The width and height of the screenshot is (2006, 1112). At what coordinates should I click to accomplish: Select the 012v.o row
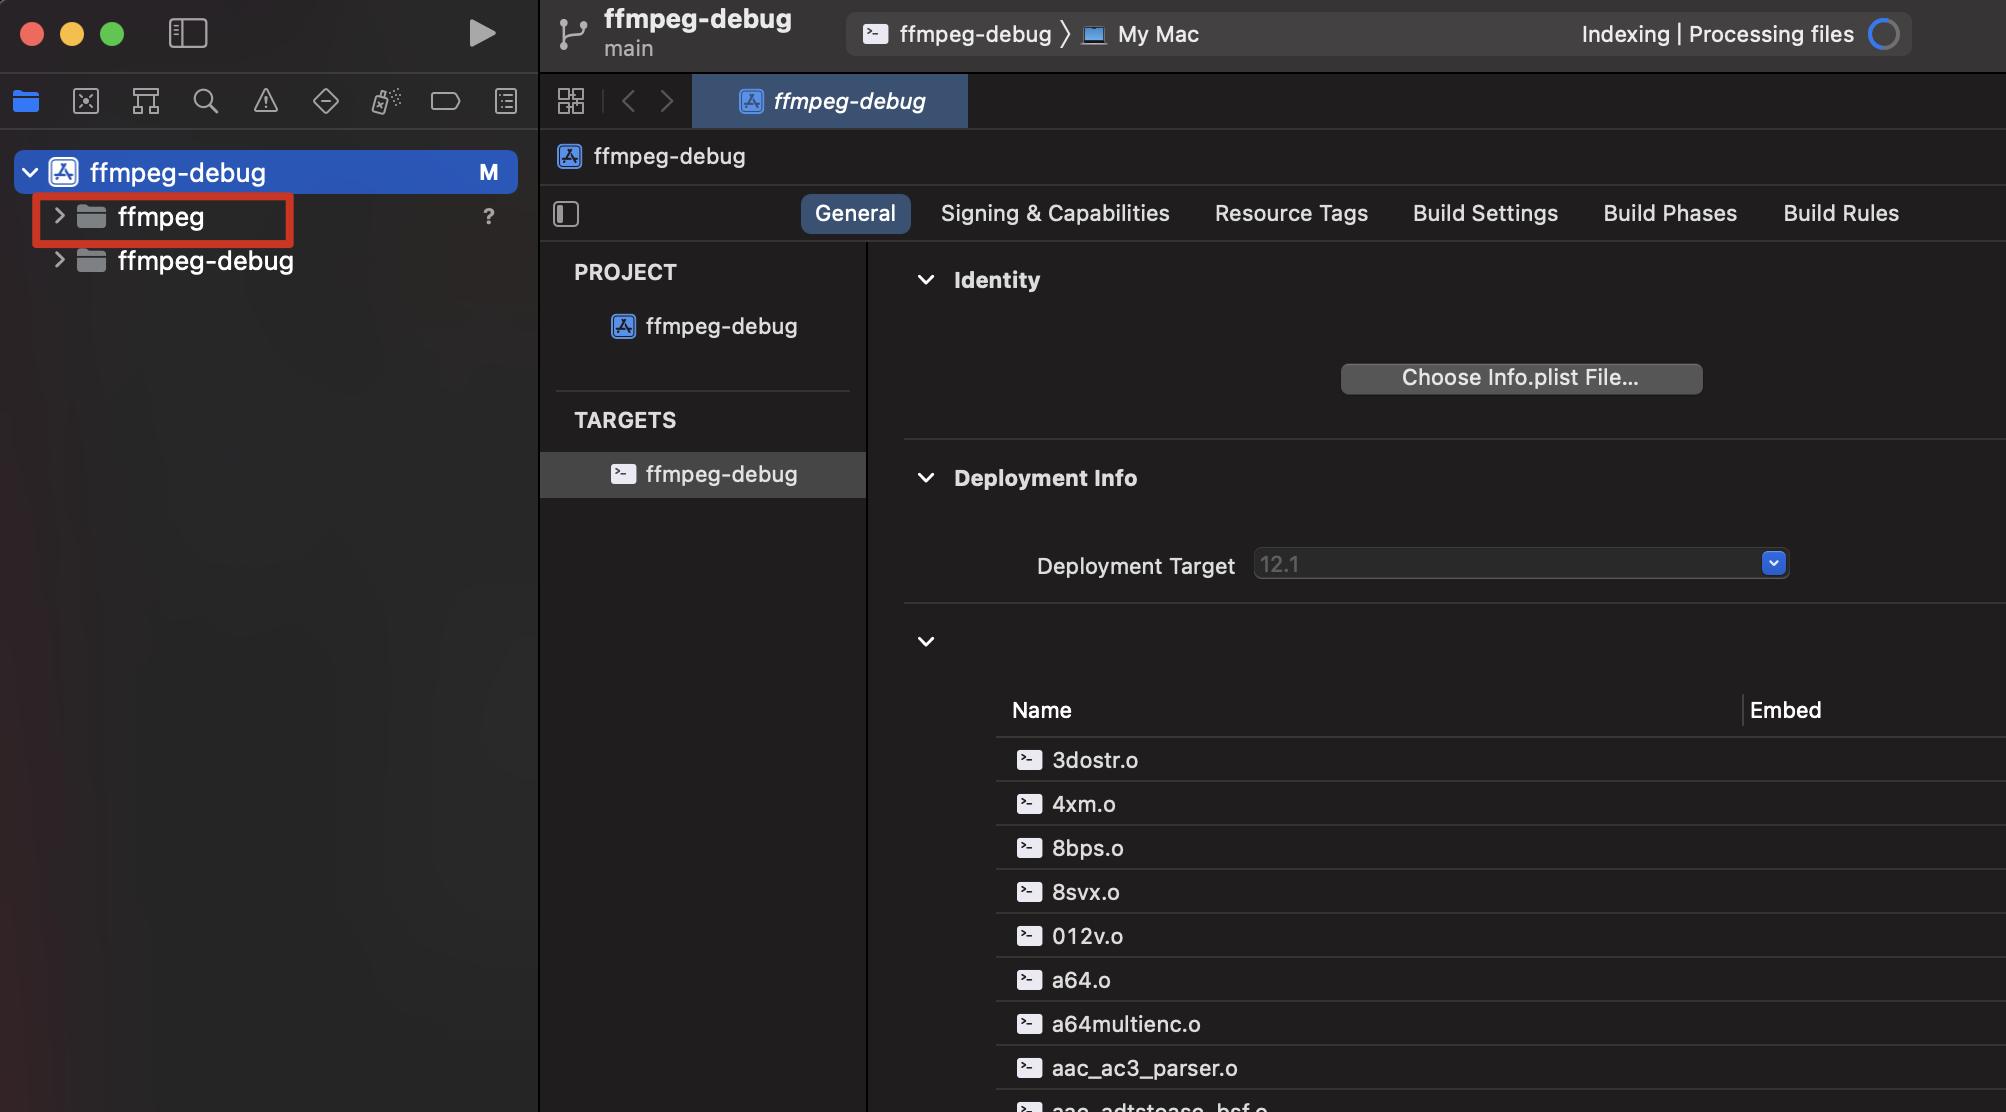tap(1500, 936)
